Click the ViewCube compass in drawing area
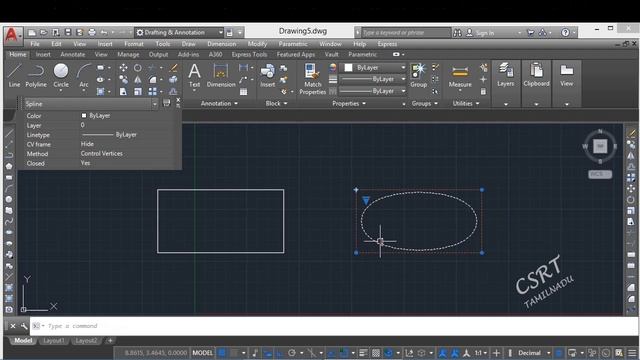This screenshot has height=360, width=640. point(600,146)
